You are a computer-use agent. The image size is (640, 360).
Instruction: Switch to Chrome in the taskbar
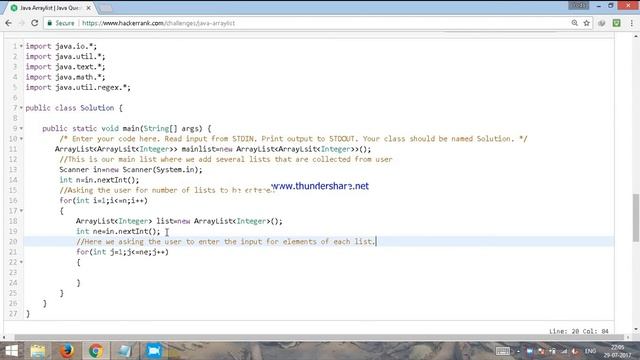click(96, 351)
